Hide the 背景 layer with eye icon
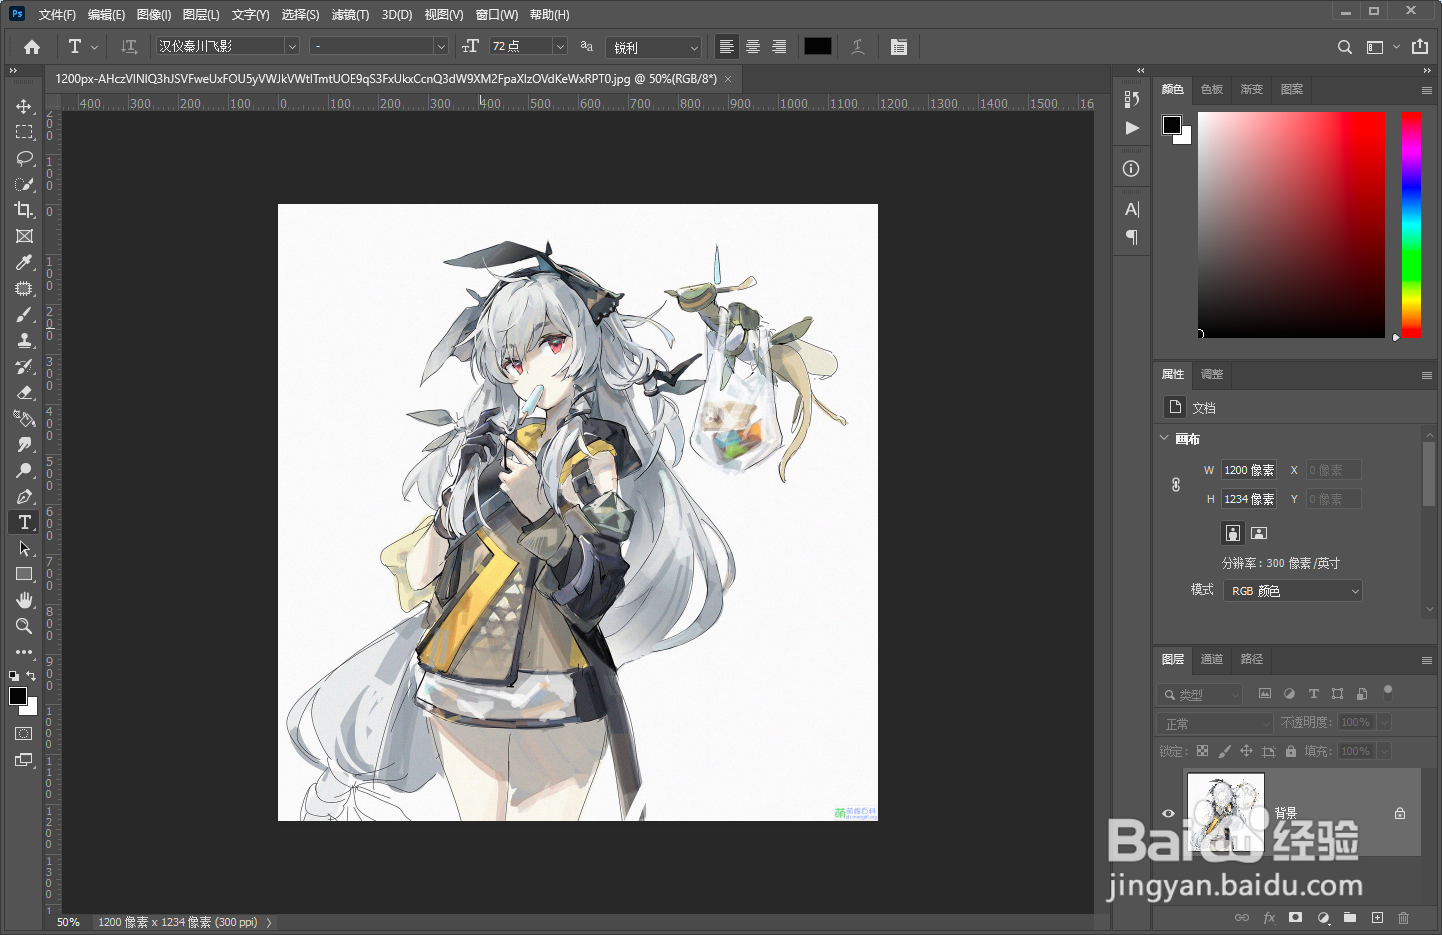This screenshot has height=935, width=1442. click(x=1168, y=813)
